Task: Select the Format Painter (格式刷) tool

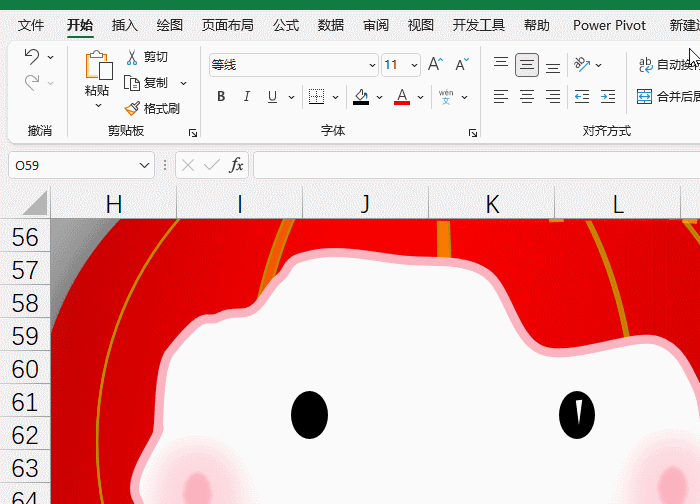Action: pos(152,108)
